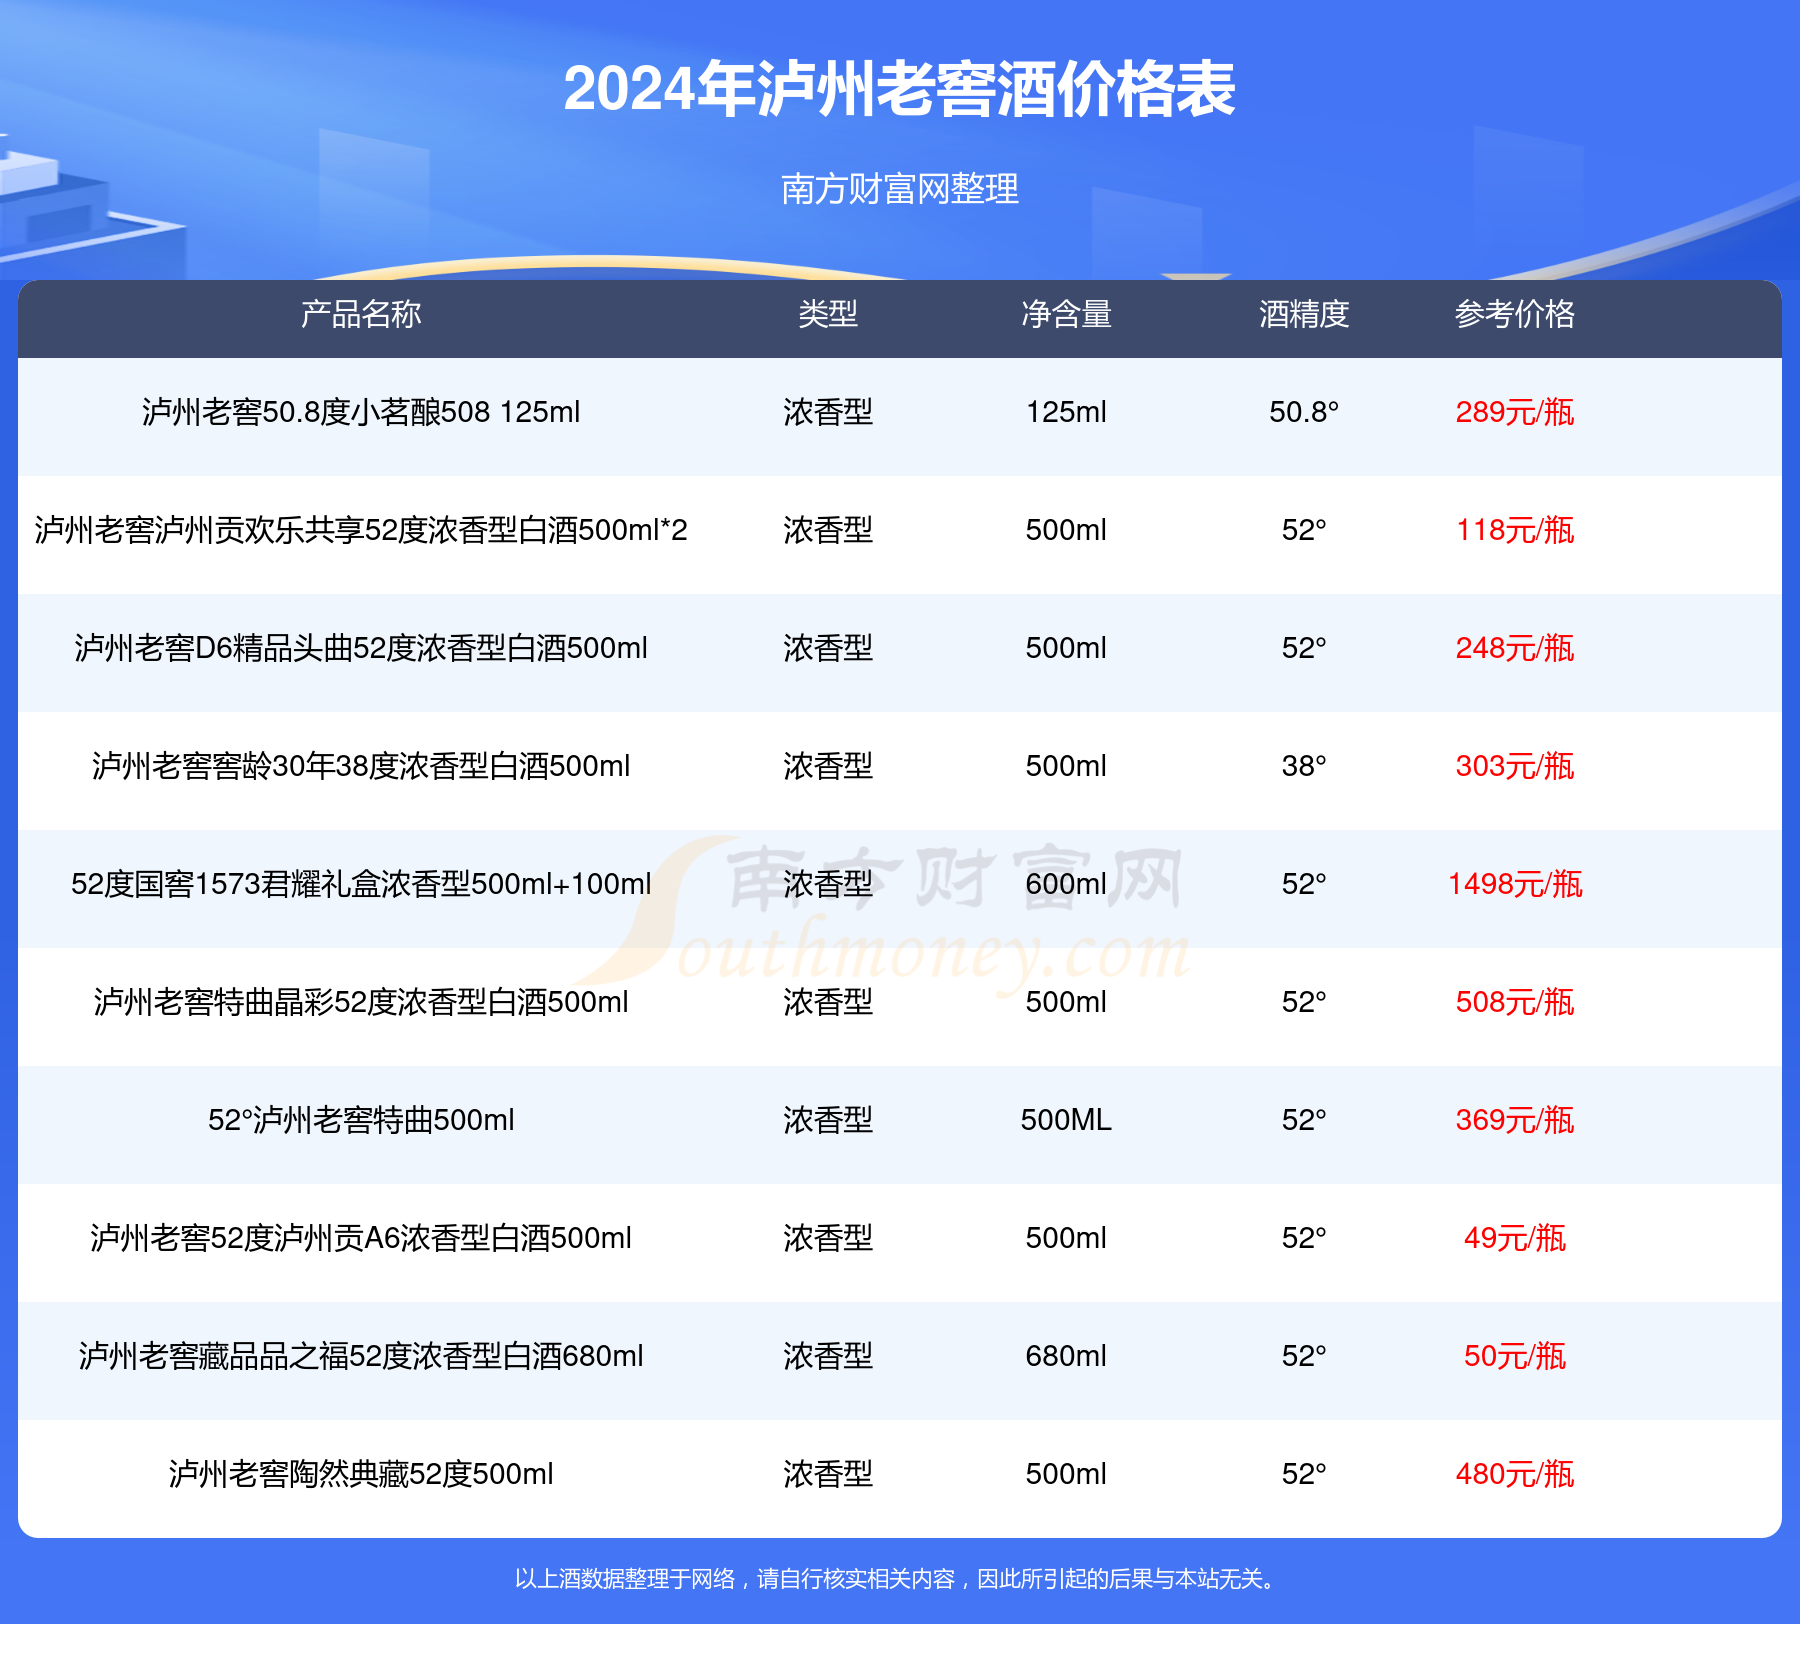Click price 303元/瓶
Viewport: 1800px width, 1670px height.
[x=1515, y=766]
